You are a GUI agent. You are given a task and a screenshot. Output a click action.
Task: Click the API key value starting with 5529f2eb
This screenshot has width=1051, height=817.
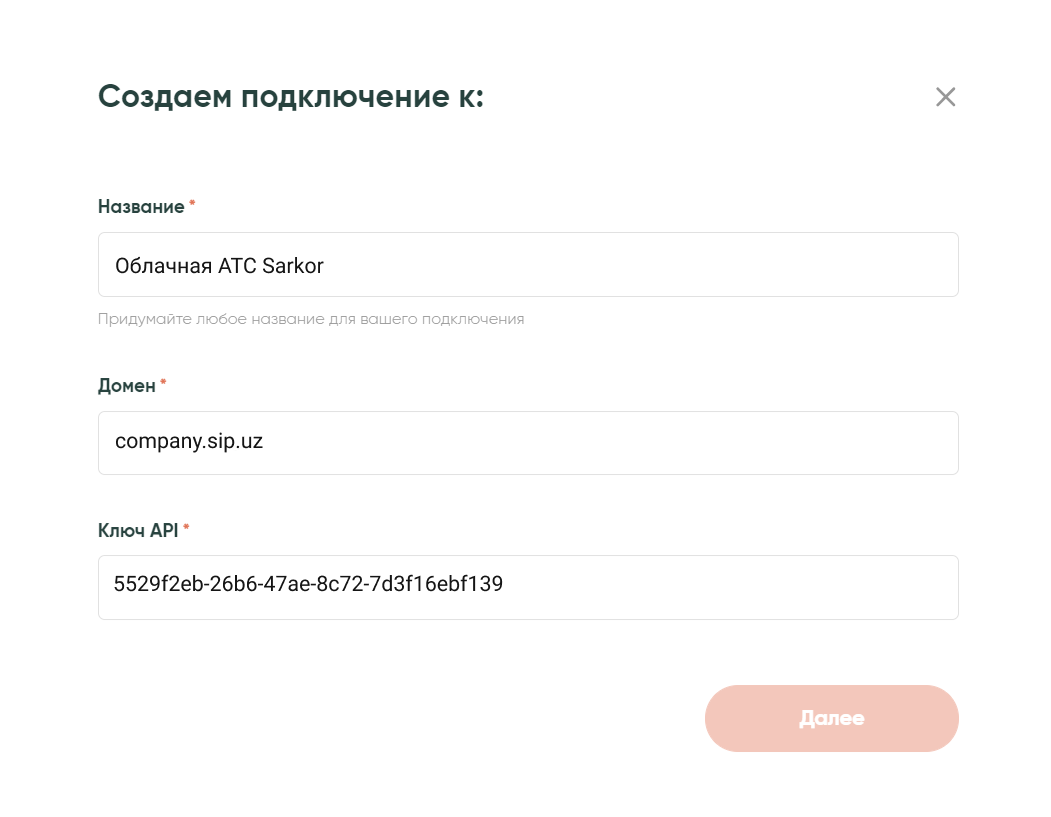pyautogui.click(x=308, y=585)
